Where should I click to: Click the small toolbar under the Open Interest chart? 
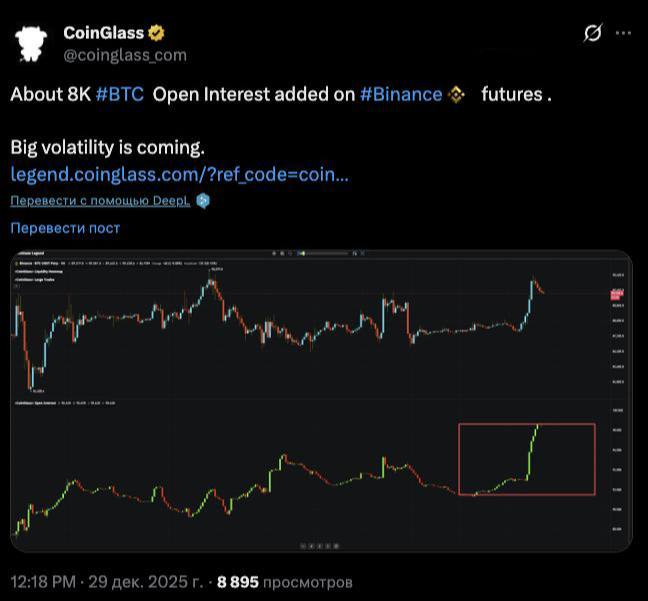[320, 545]
